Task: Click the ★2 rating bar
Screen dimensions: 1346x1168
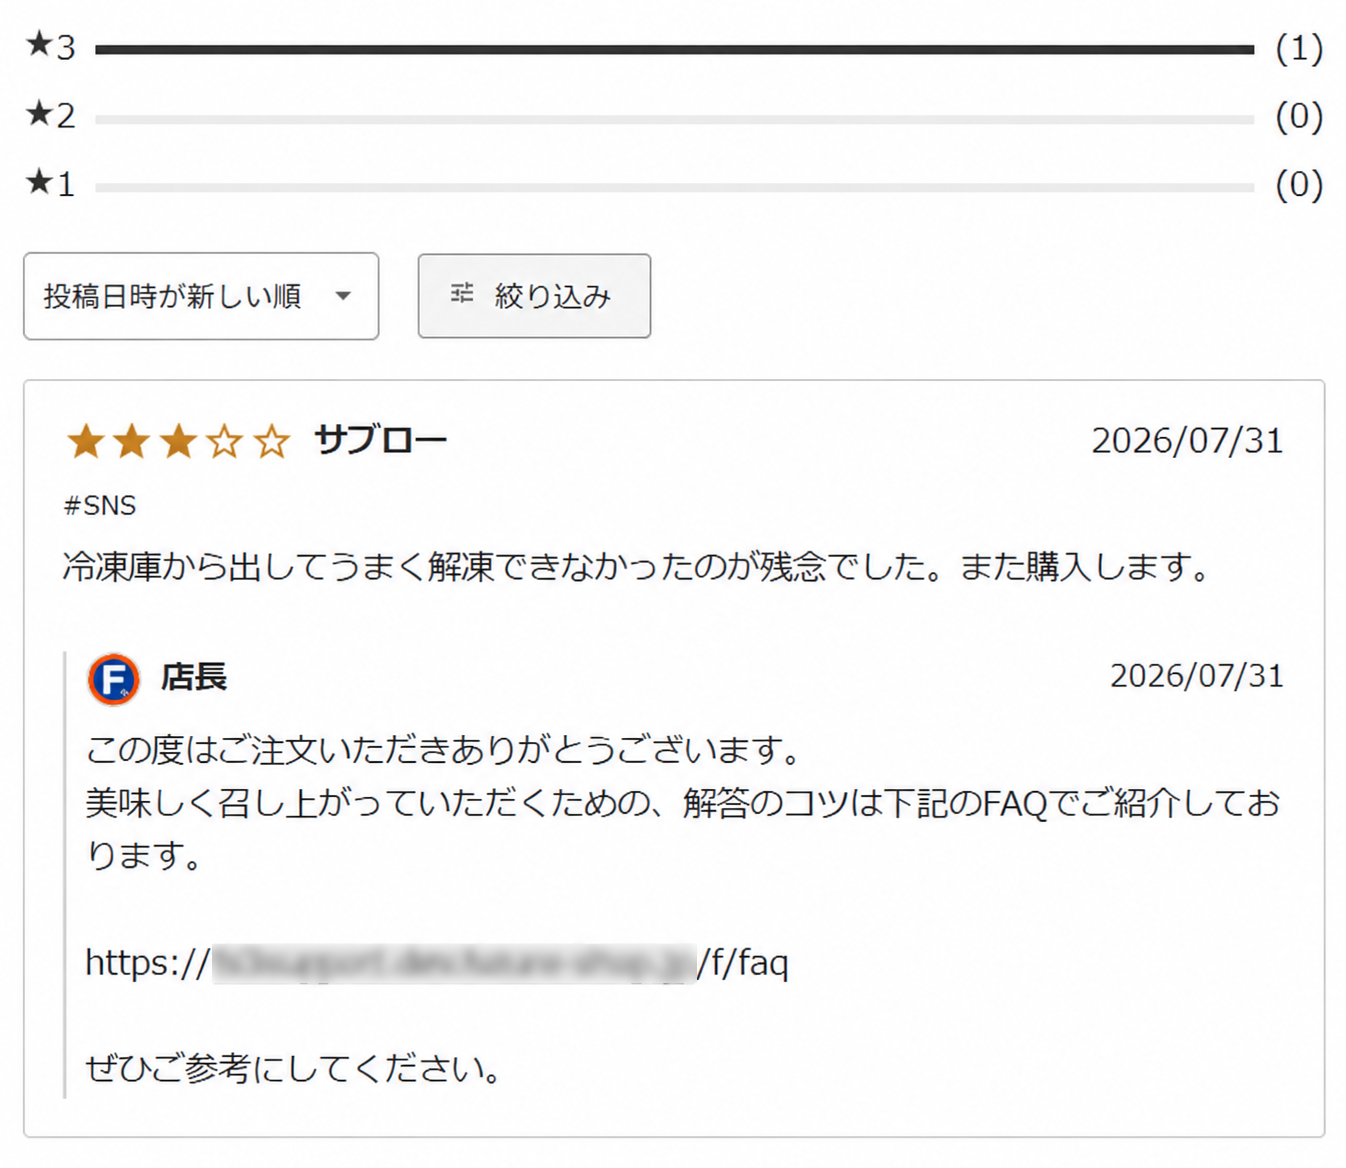Action: tap(675, 119)
